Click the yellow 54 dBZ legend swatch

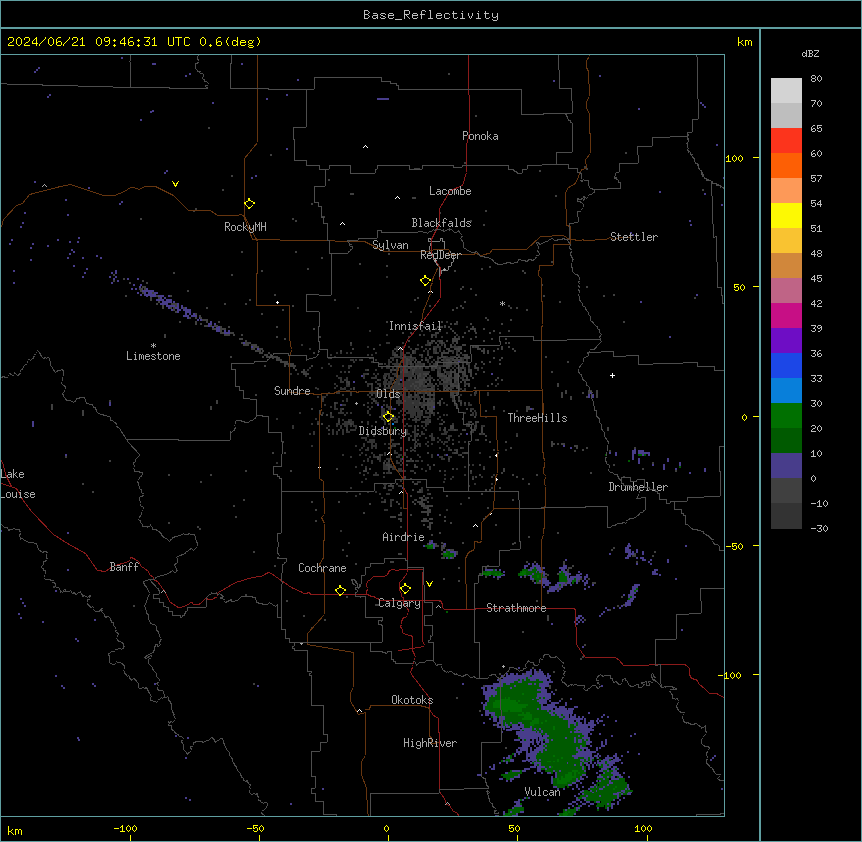786,215
